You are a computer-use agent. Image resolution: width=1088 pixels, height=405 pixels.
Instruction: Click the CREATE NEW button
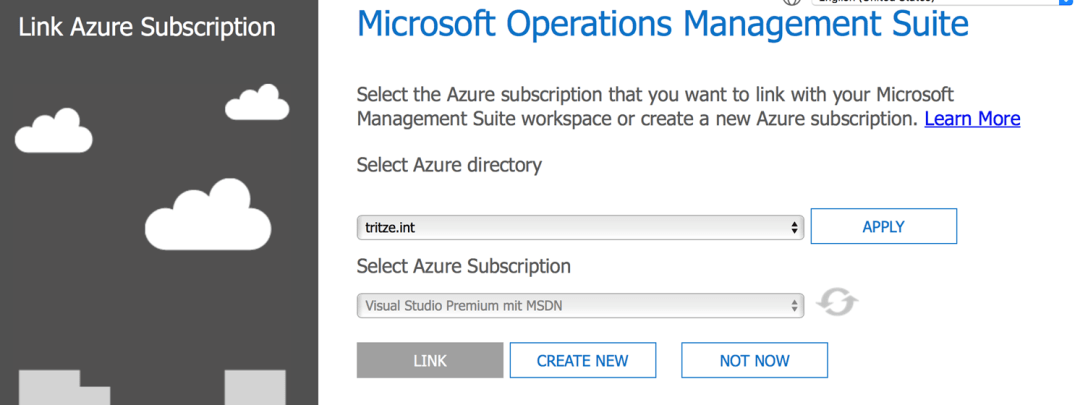582,361
